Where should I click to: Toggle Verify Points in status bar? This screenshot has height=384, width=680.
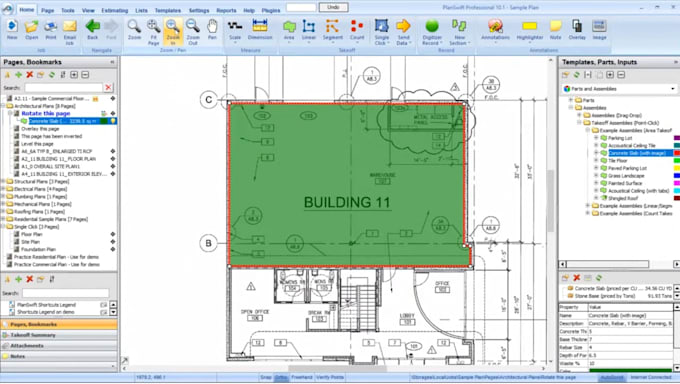click(330, 377)
